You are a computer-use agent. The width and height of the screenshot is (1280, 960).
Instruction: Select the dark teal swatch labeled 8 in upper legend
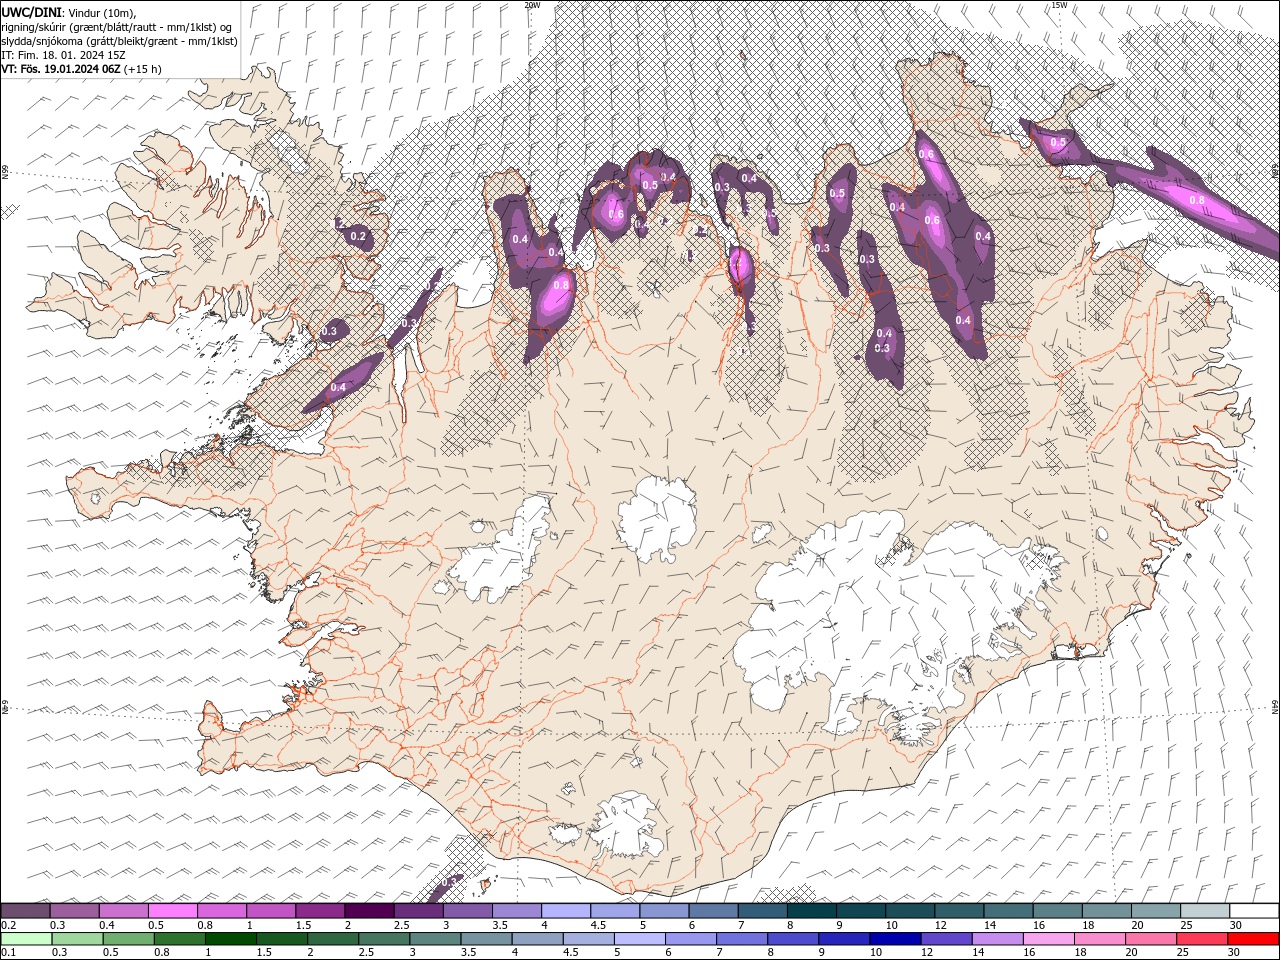pos(812,910)
